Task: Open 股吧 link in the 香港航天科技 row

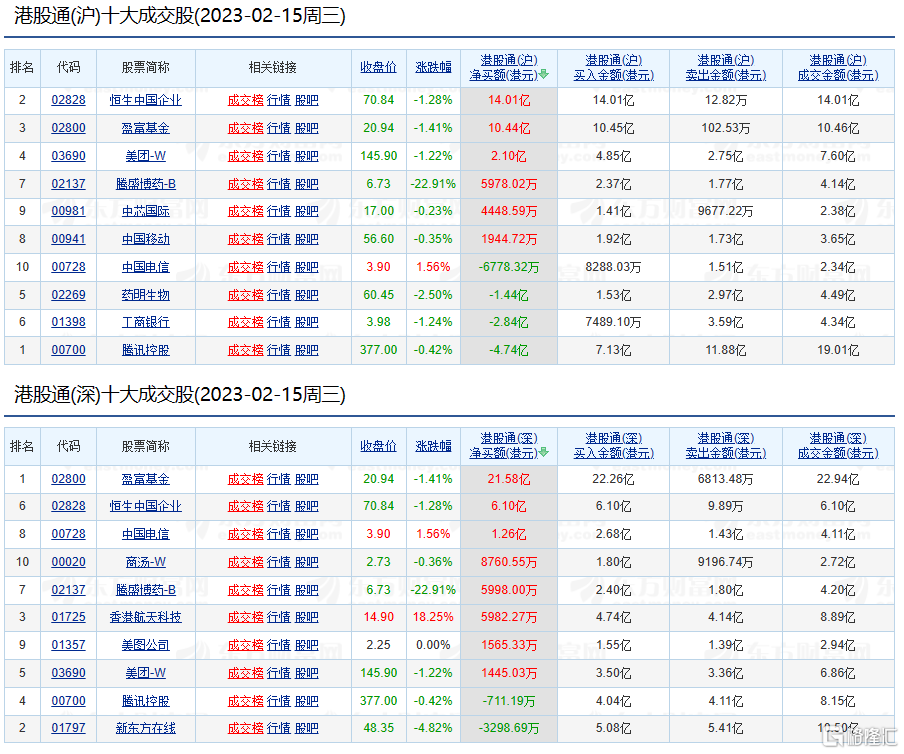Action: [x=307, y=617]
